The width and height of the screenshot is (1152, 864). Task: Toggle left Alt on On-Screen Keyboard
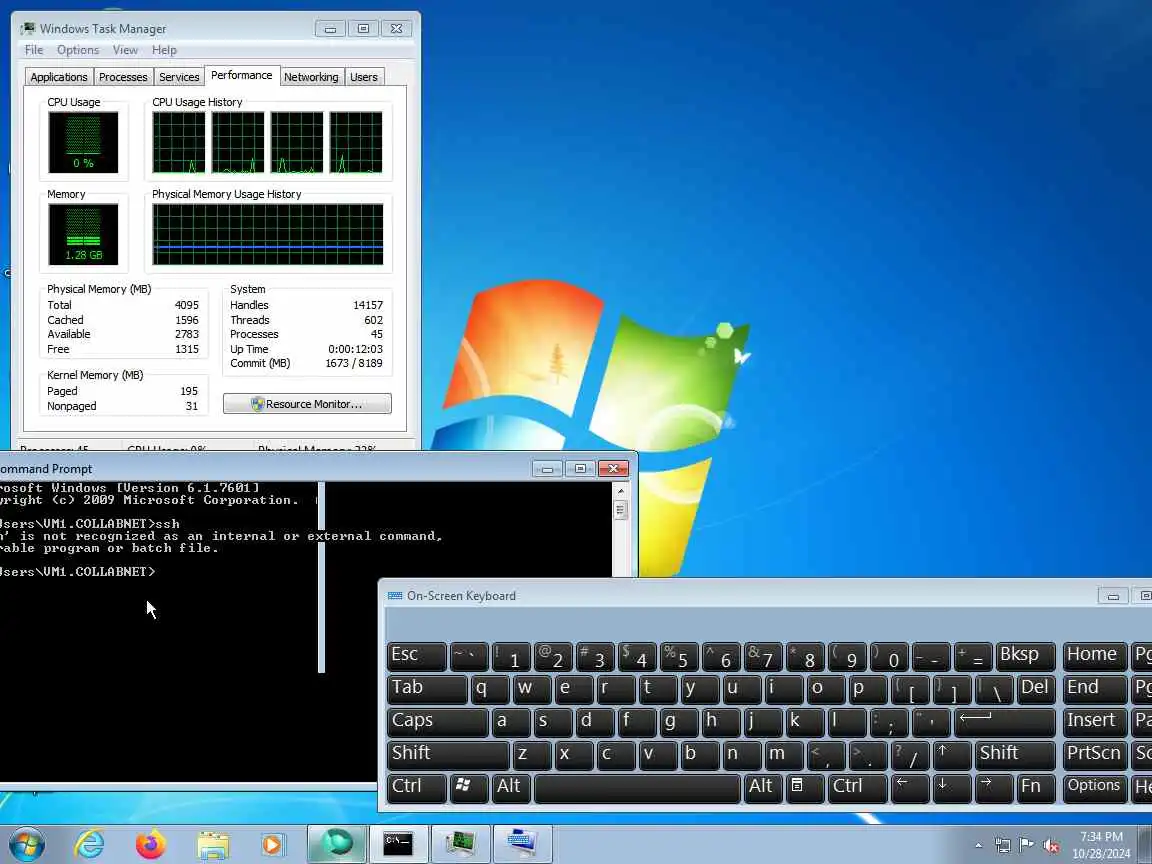coord(511,788)
